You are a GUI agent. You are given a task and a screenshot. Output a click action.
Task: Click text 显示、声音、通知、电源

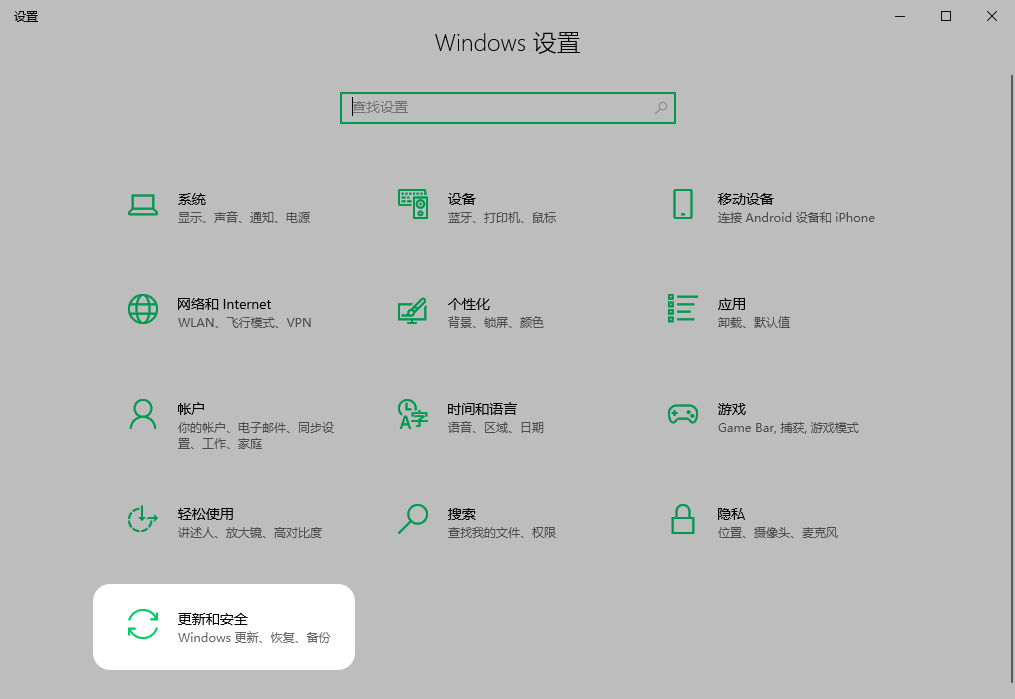pos(244,217)
